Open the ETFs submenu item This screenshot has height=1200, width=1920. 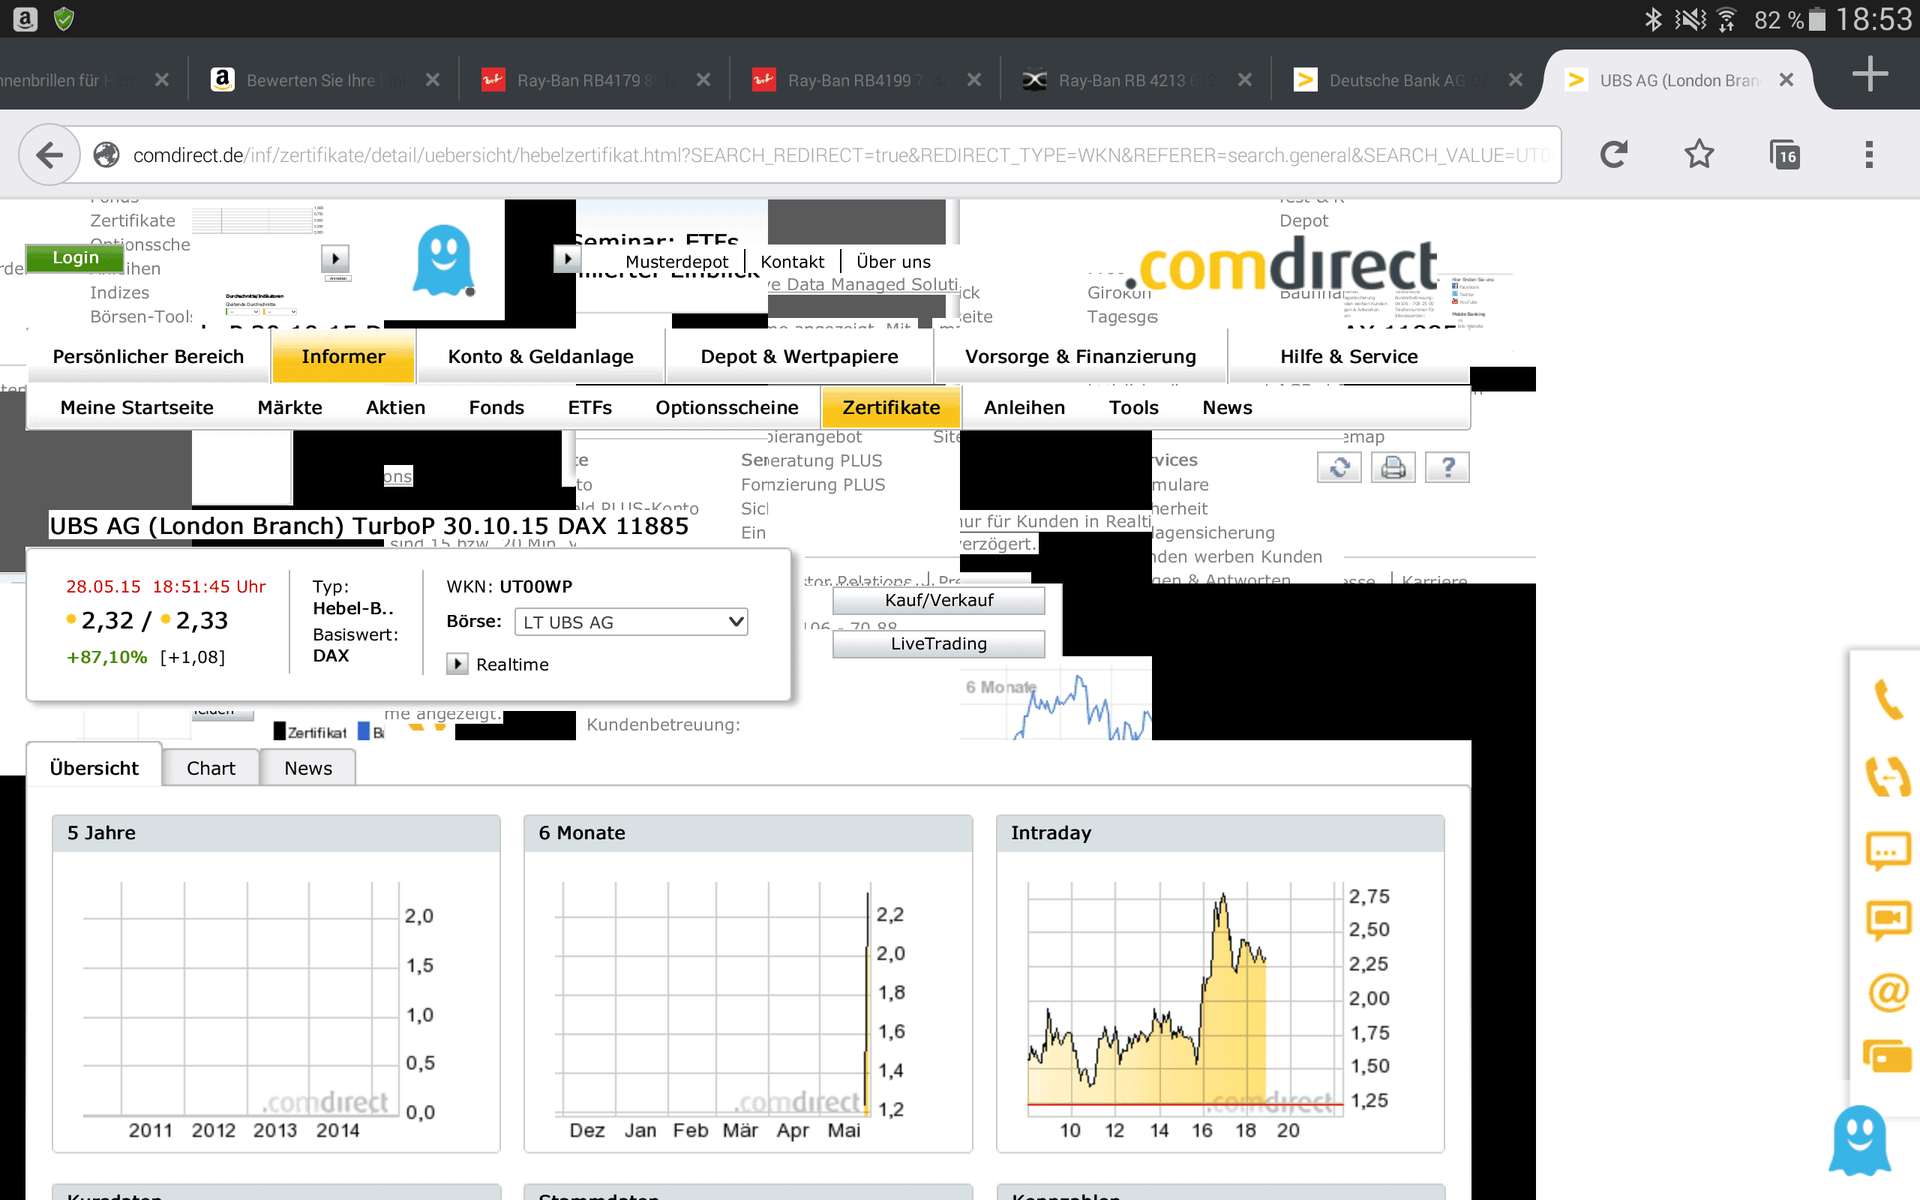coord(590,408)
